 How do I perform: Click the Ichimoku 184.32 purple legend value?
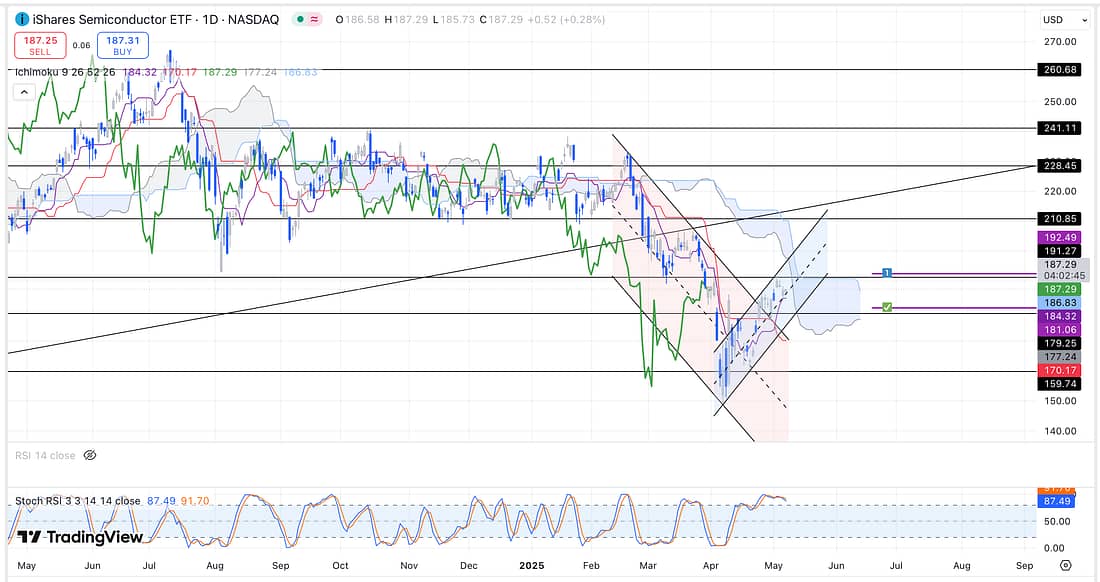140,72
